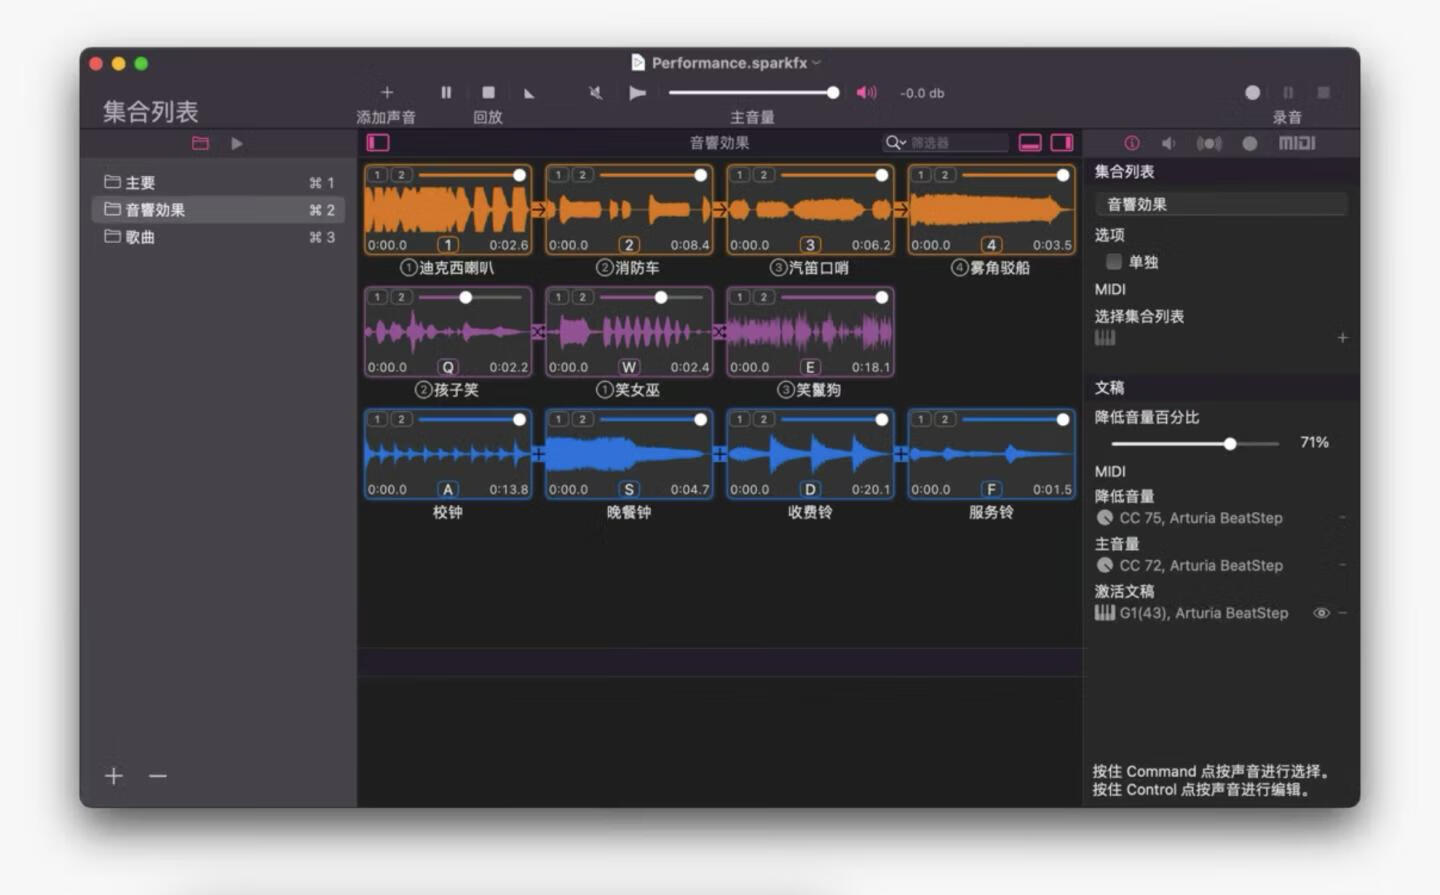The width and height of the screenshot is (1440, 895).
Task: Add a set list with plus button
Action: pyautogui.click(x=114, y=776)
